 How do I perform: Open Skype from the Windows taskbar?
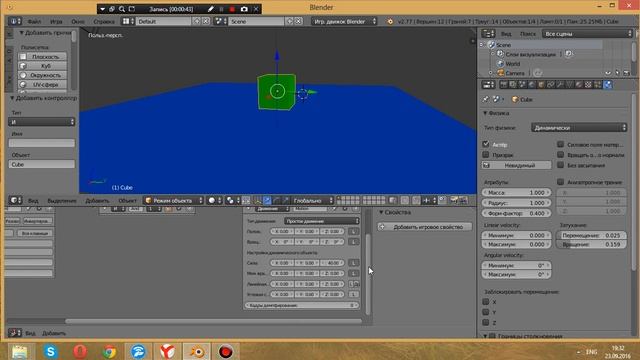click(51, 351)
